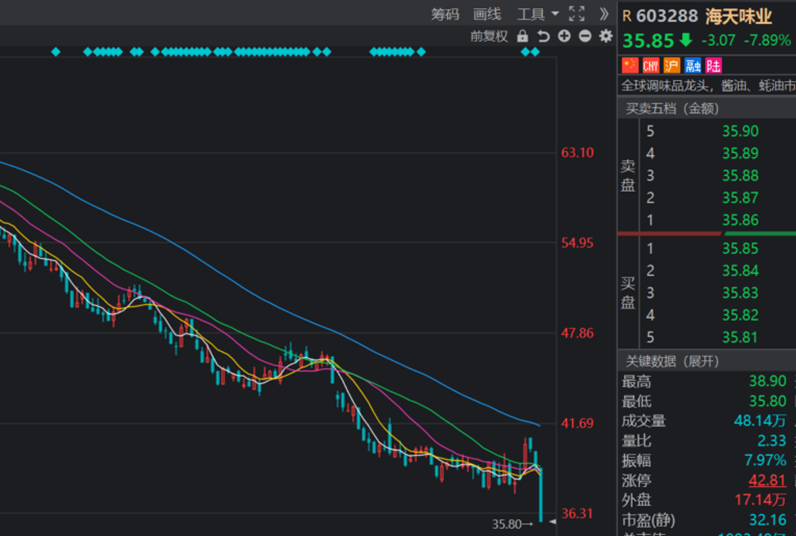Click the 47.86 price axis label

click(577, 333)
